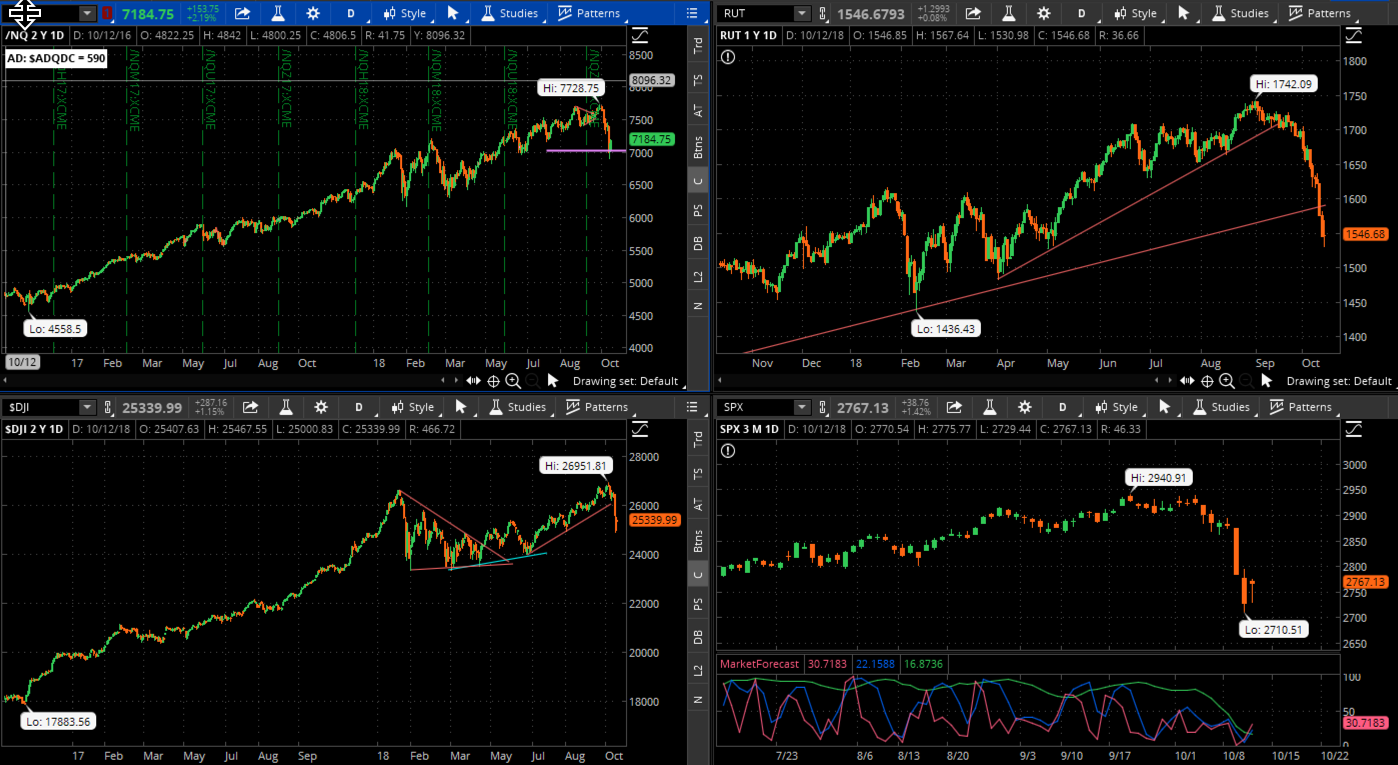Click expand arrows icon below /NQ chart
The height and width of the screenshot is (765, 1398).
[x=474, y=381]
